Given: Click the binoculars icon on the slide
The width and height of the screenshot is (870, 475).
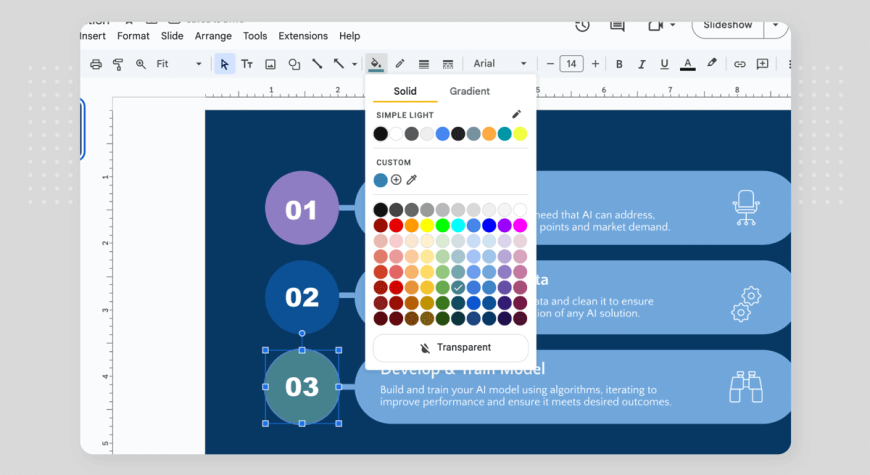Looking at the screenshot, I should click(746, 387).
